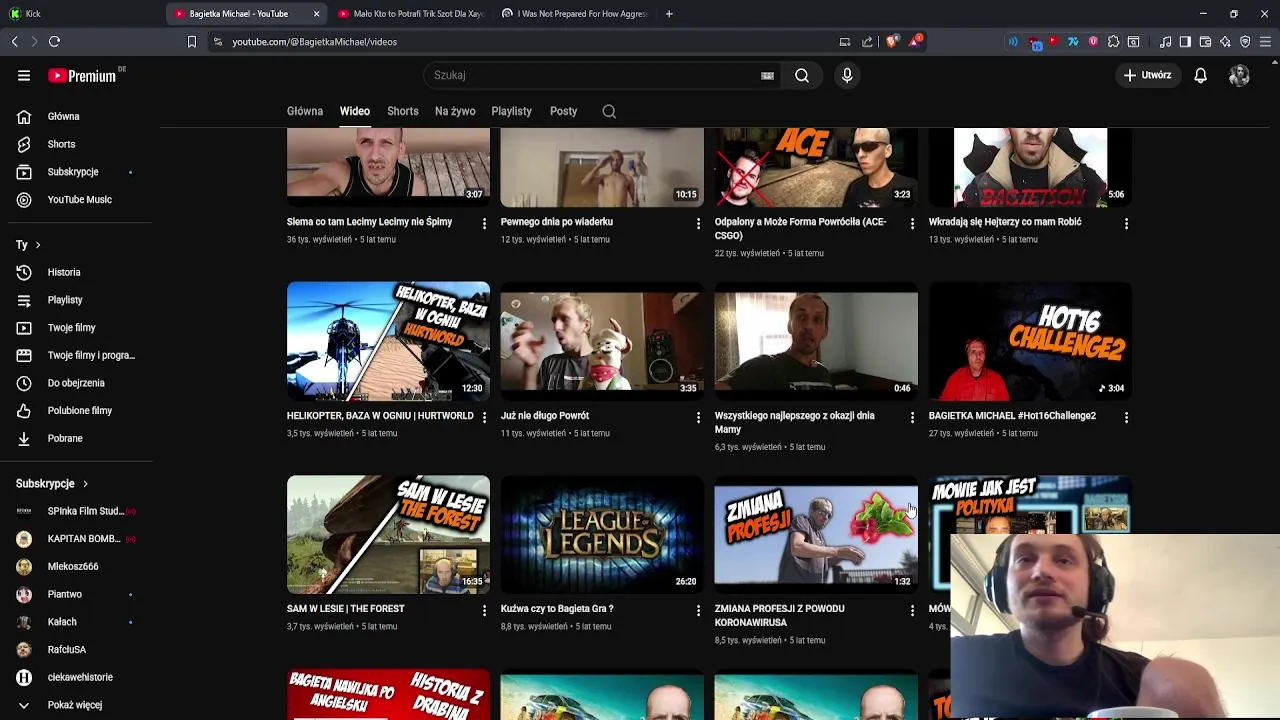Expand the Subskrypcje section header

click(52, 483)
